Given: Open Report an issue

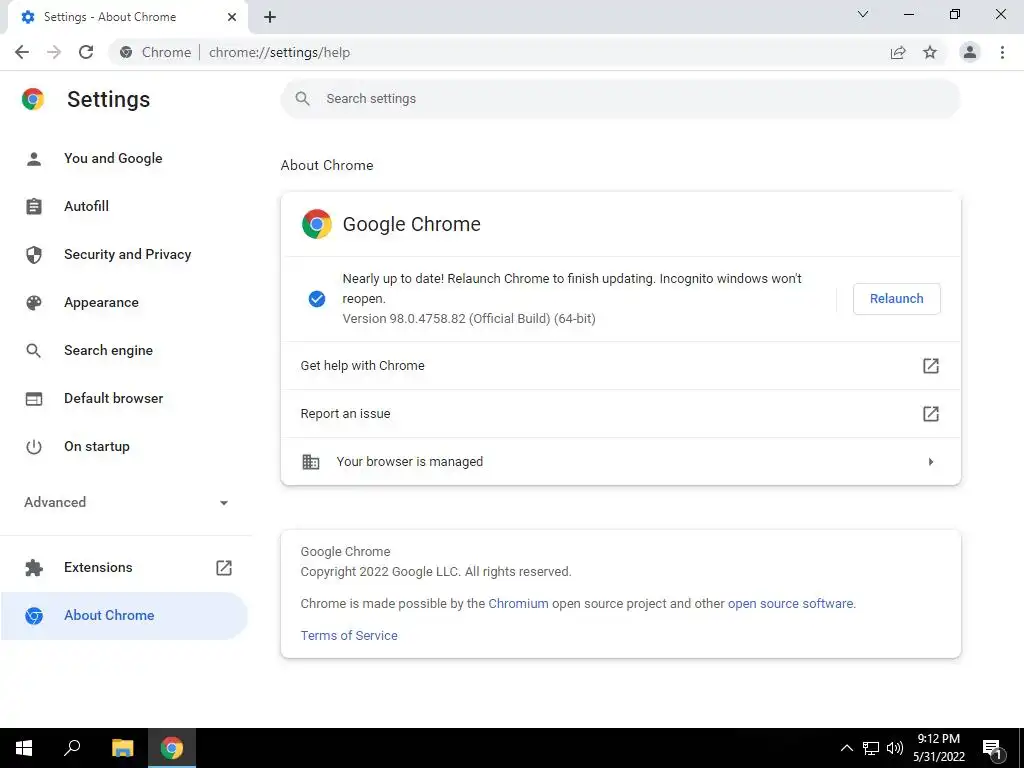Looking at the screenshot, I should click(x=620, y=413).
